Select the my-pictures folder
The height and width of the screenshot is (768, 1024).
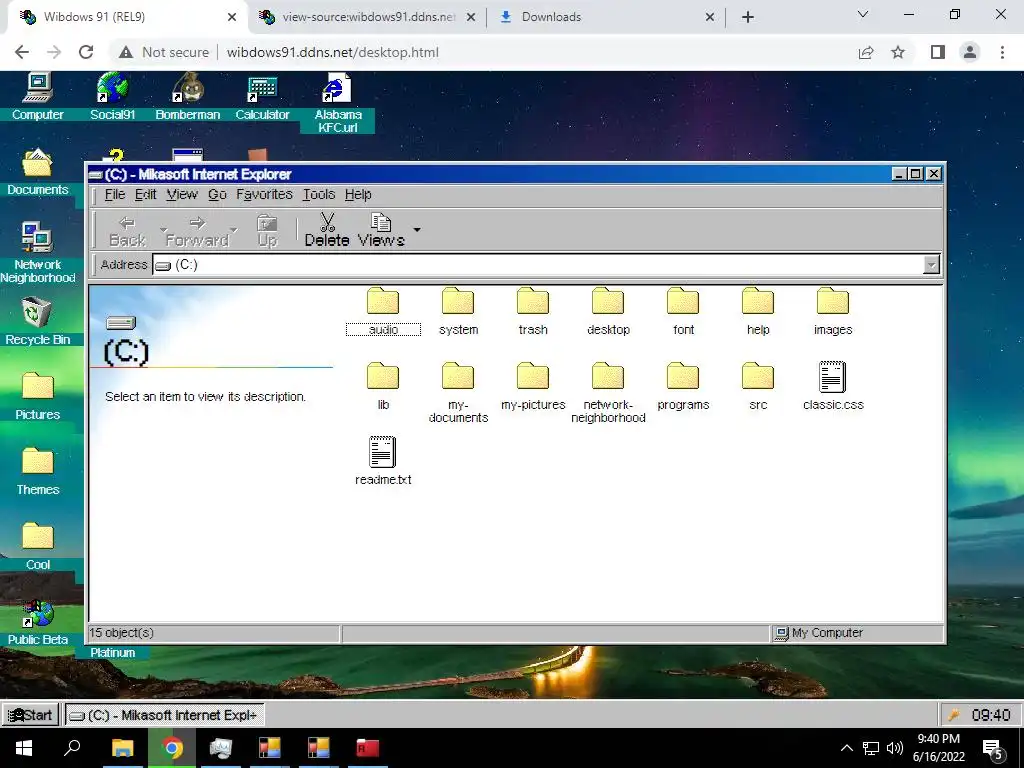pos(533,387)
